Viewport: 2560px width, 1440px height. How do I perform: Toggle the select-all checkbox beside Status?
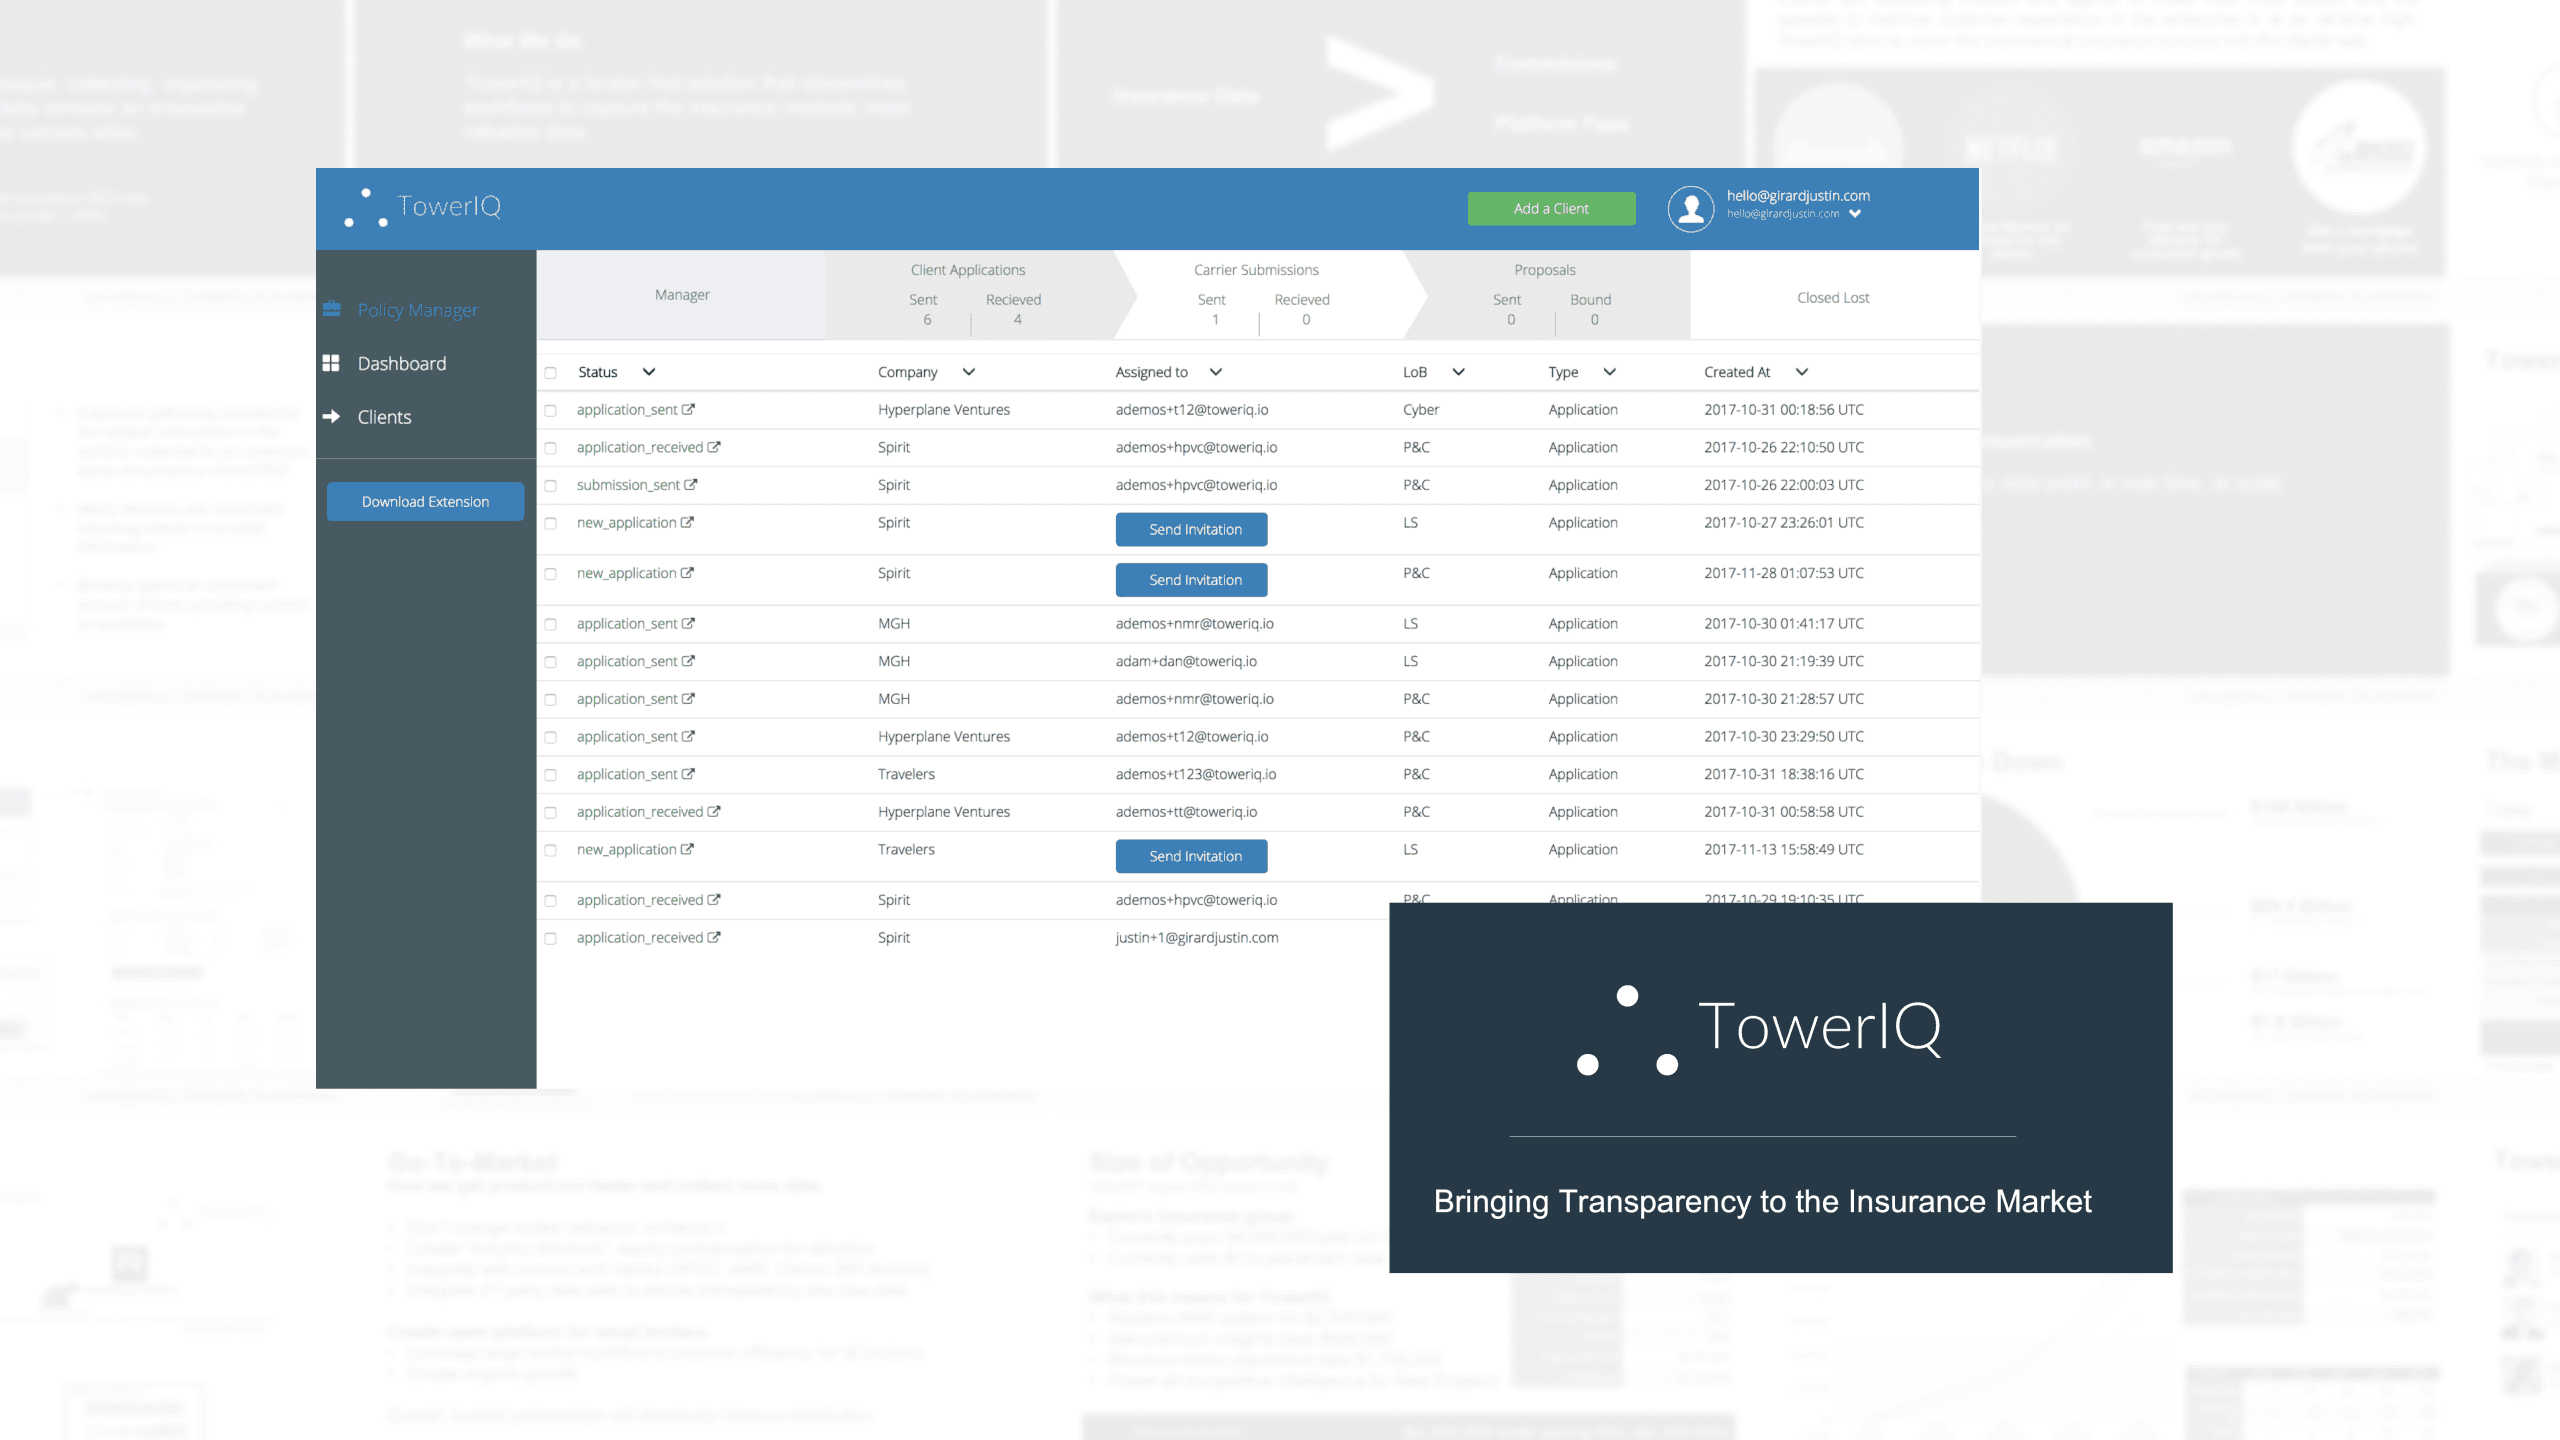[x=551, y=373]
